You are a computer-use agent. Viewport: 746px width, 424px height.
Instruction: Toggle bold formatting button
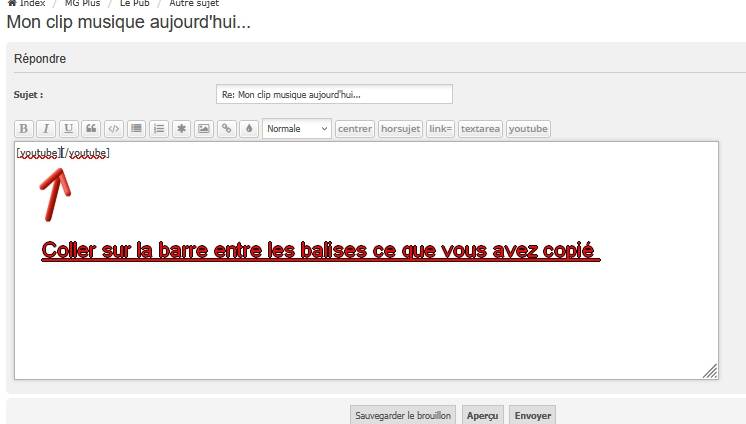coord(23,128)
